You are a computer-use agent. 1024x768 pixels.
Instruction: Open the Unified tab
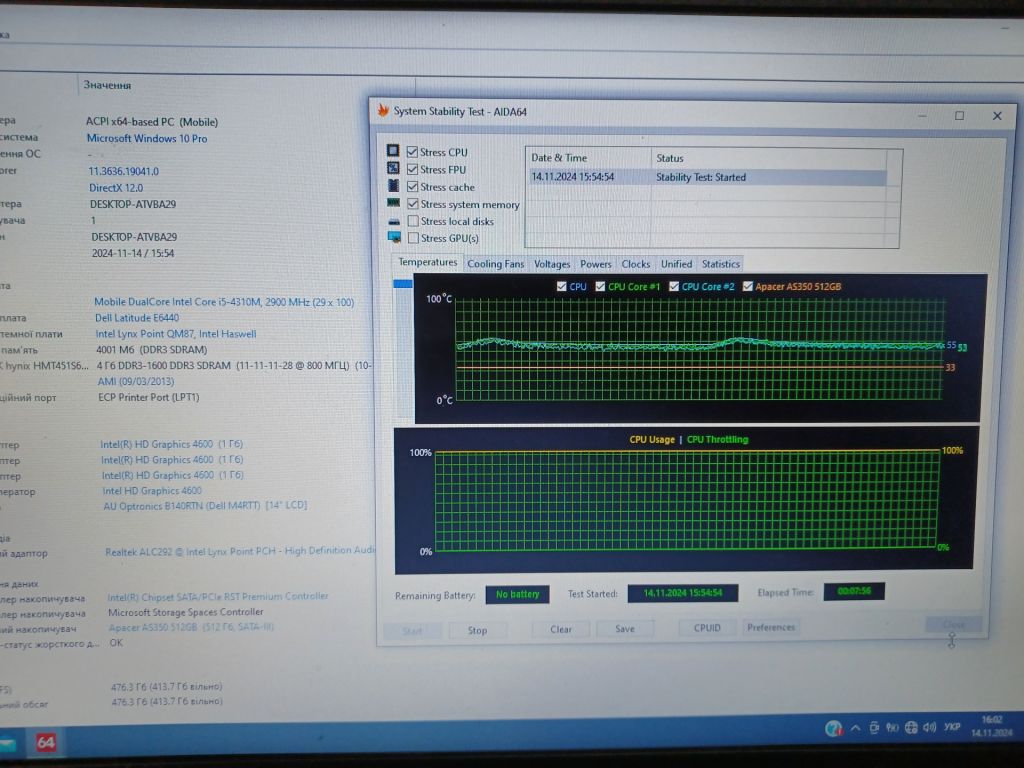click(676, 264)
